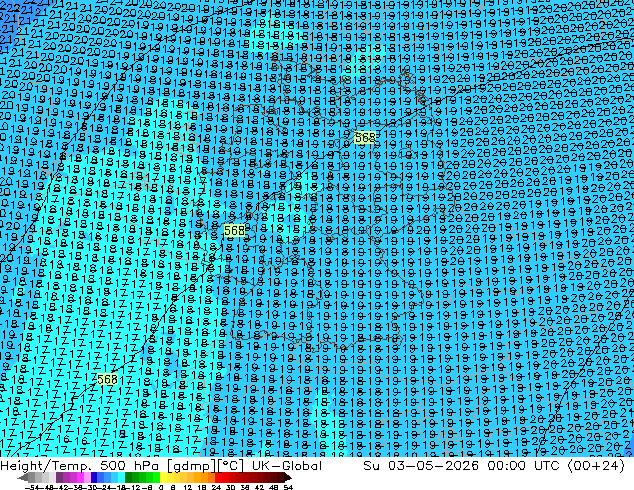The image size is (634, 490).
Task: Click the '54' value on the legend scale
Action: (x=288, y=487)
